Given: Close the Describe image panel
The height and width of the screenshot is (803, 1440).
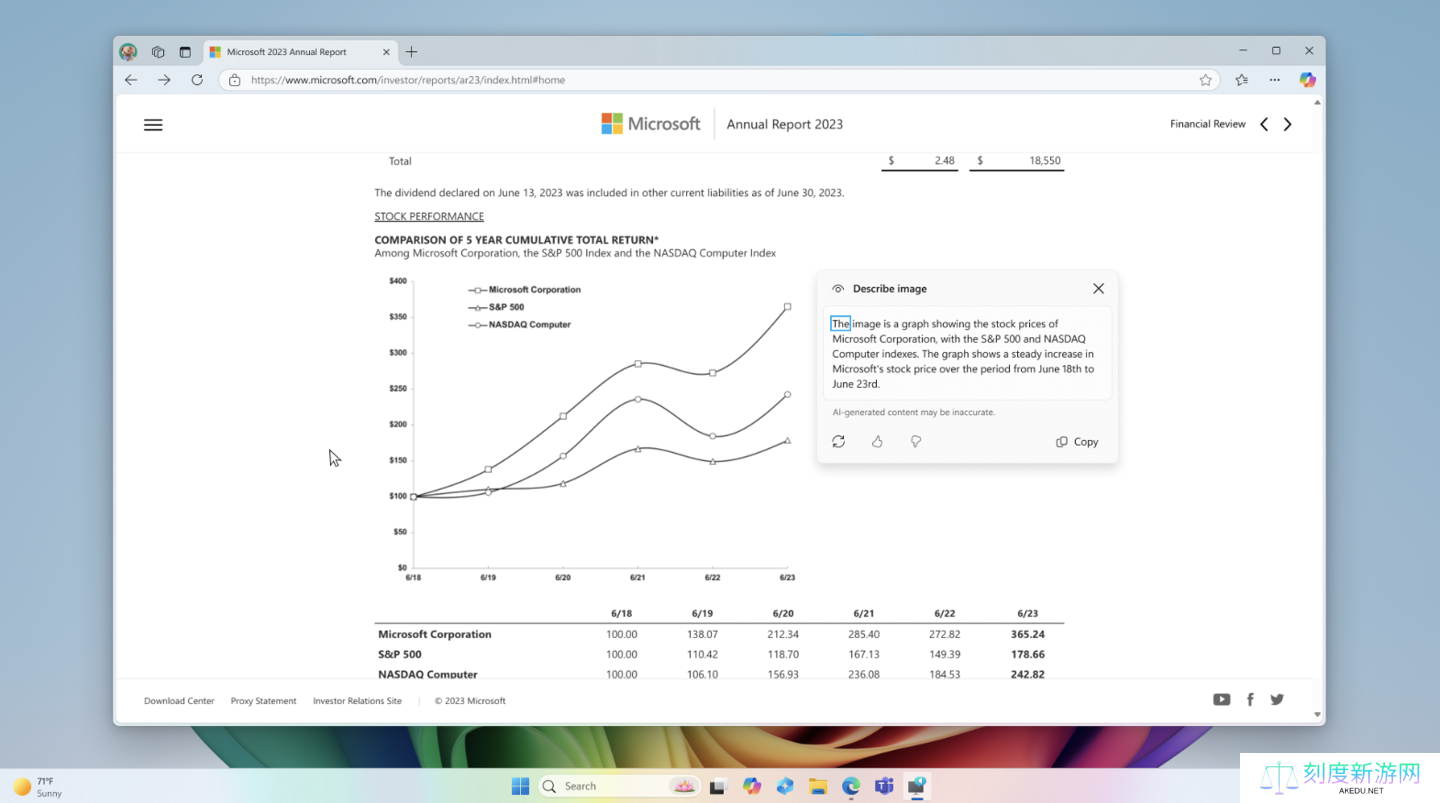Looking at the screenshot, I should pyautogui.click(x=1098, y=289).
